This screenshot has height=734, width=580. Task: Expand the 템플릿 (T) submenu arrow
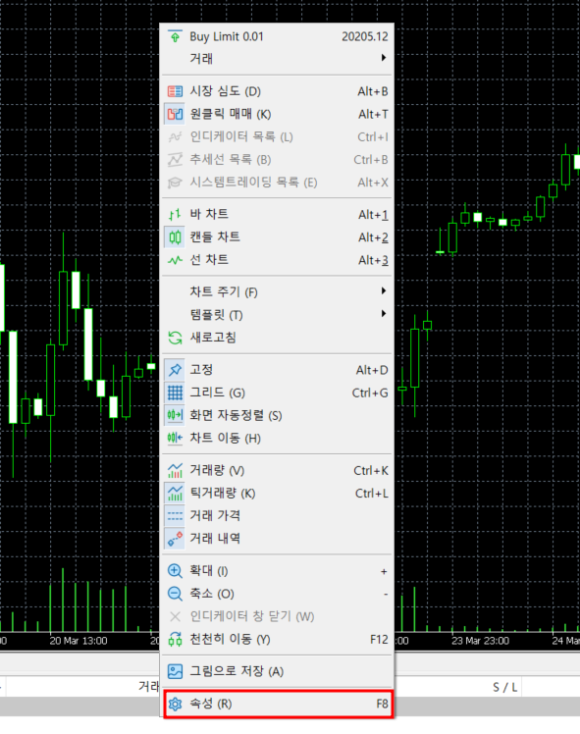(x=383, y=313)
